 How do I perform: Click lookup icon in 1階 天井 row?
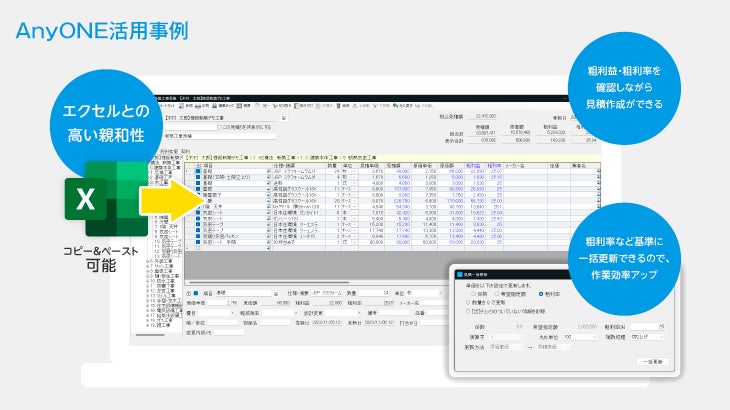pyautogui.click(x=268, y=207)
